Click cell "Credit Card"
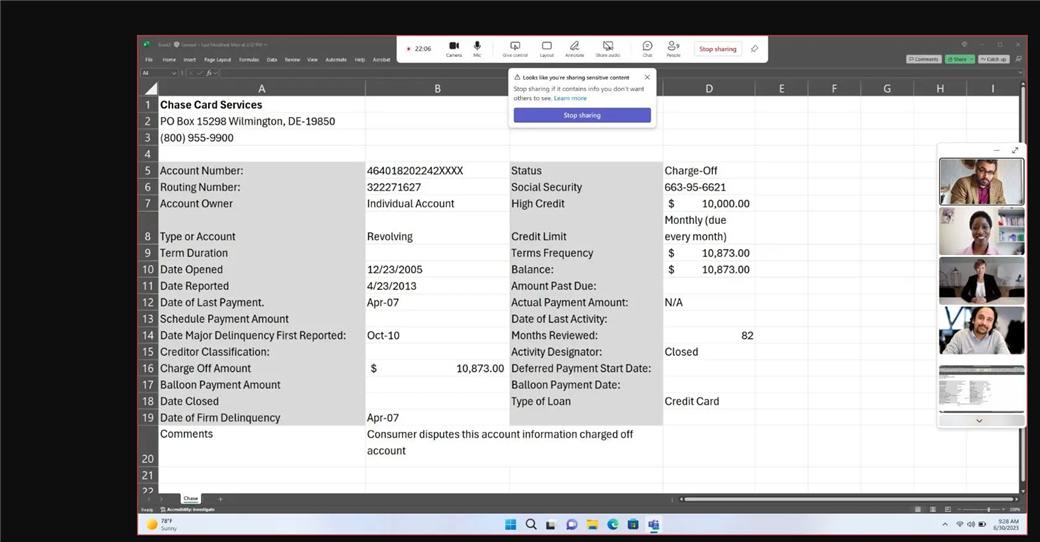 point(708,401)
